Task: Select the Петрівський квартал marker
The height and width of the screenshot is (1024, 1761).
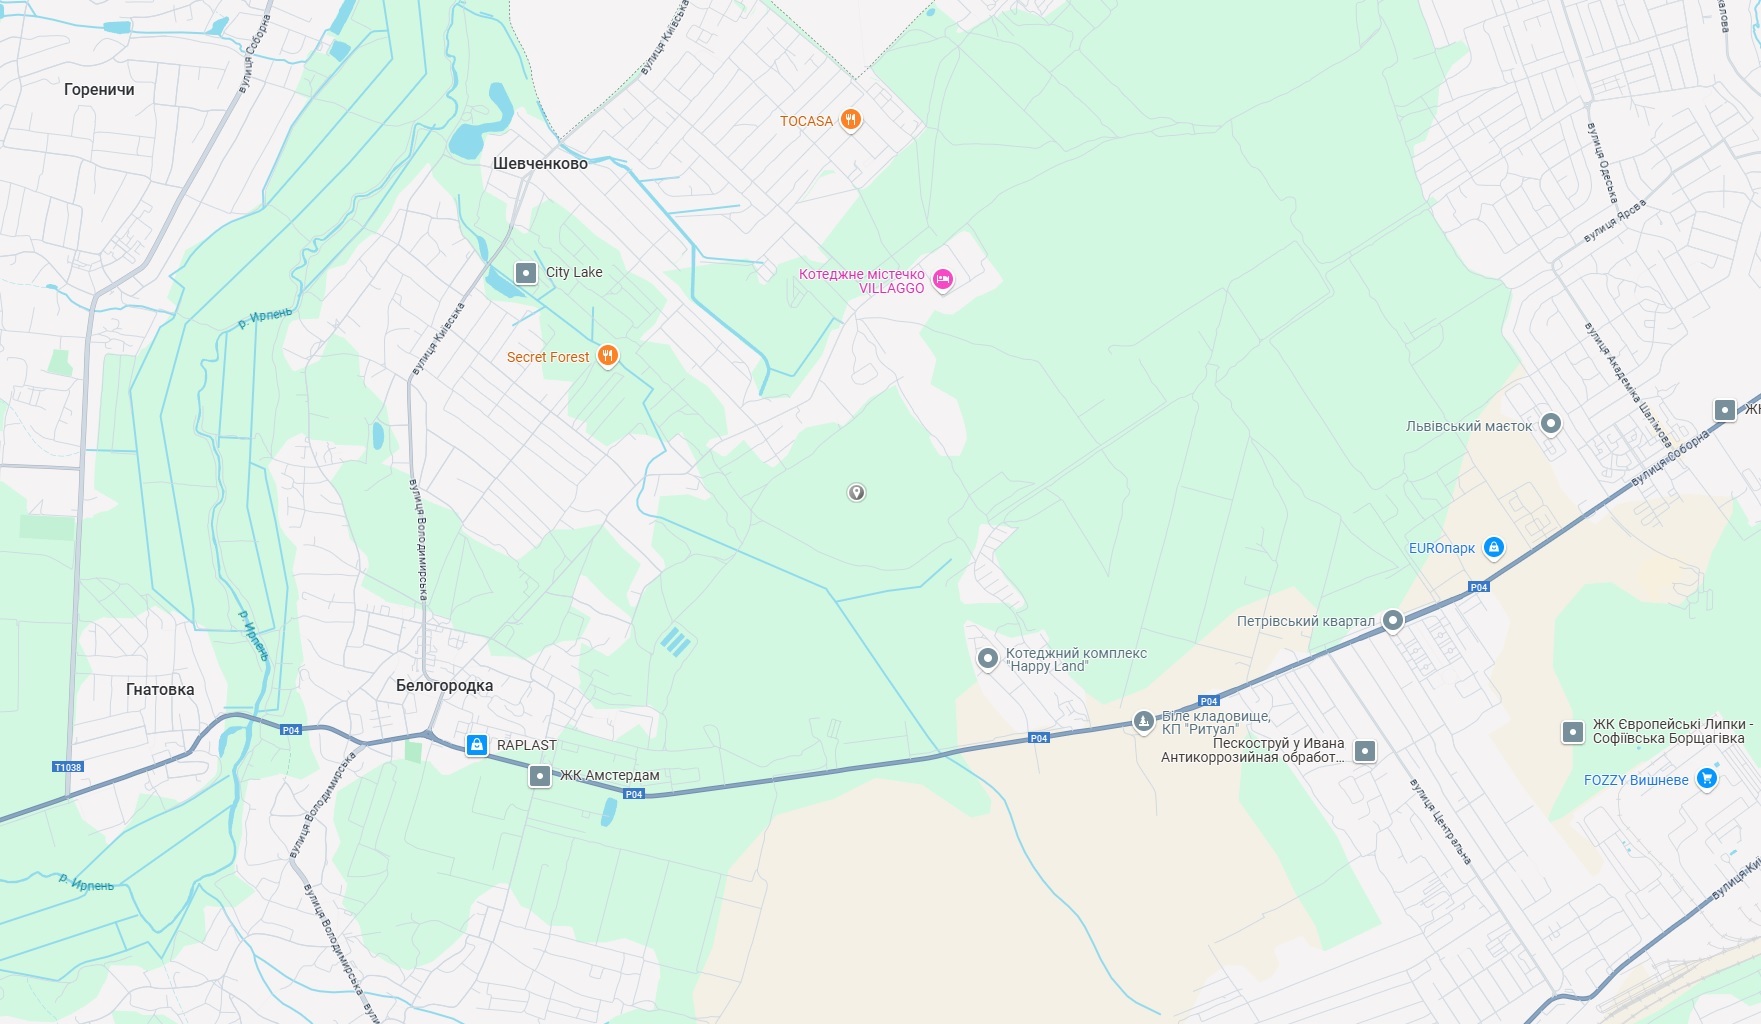Action: [1392, 620]
